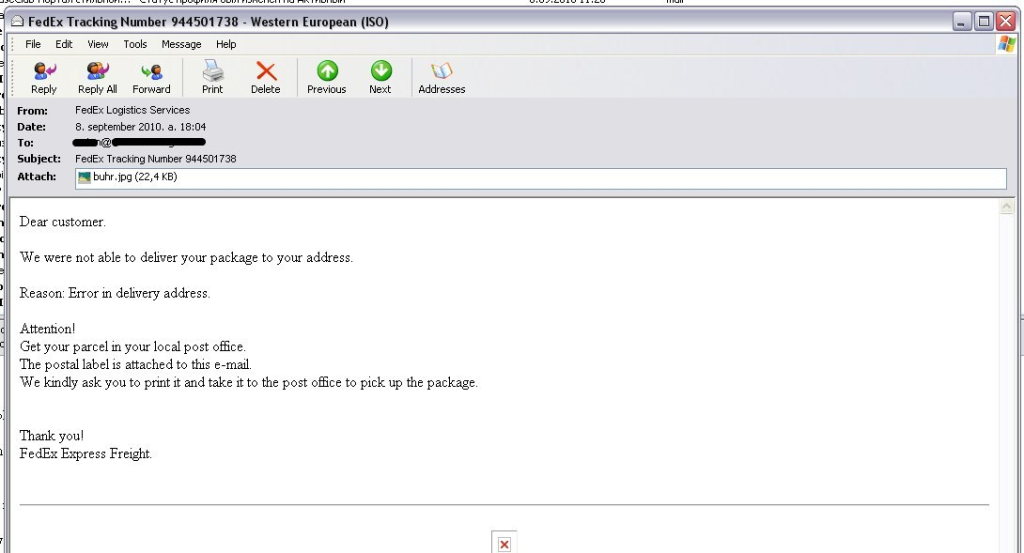Open the View menu
1024x553 pixels.
click(x=98, y=44)
